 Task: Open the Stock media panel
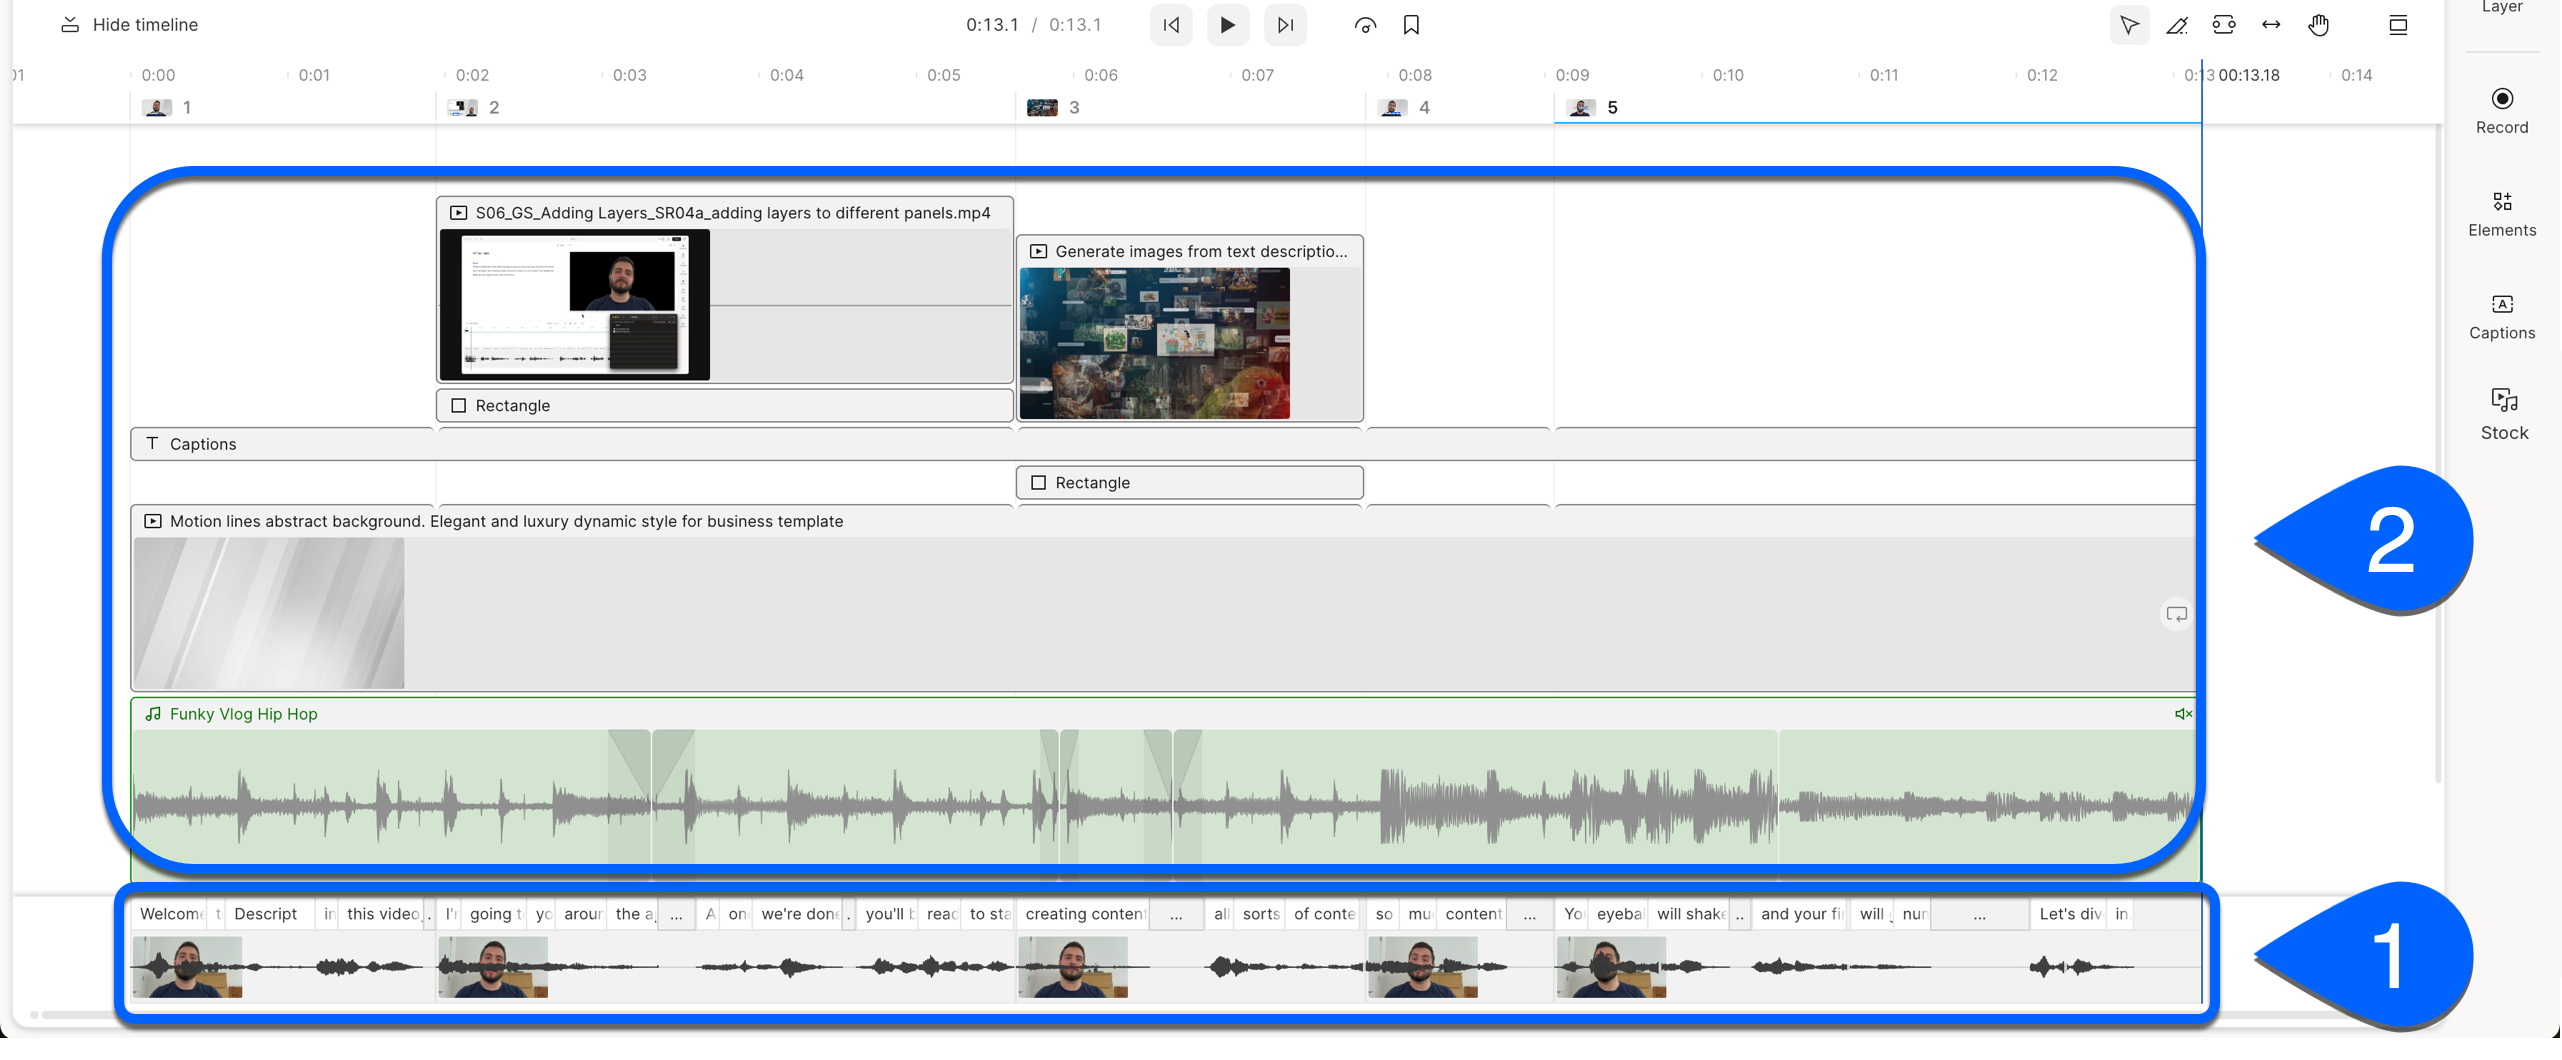[2503, 414]
